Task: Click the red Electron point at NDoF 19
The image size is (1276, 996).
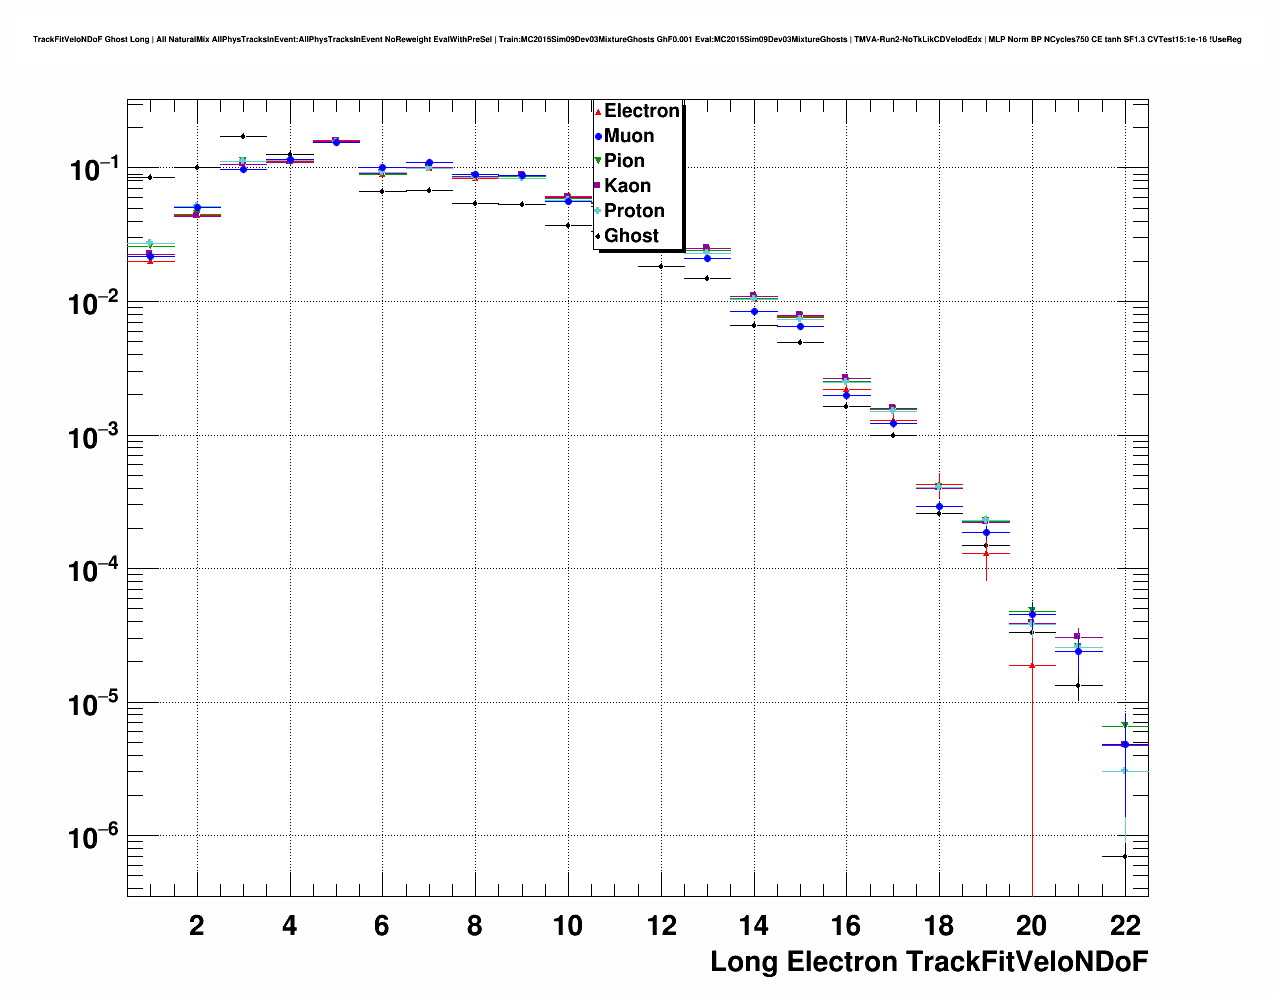Action: coord(986,552)
